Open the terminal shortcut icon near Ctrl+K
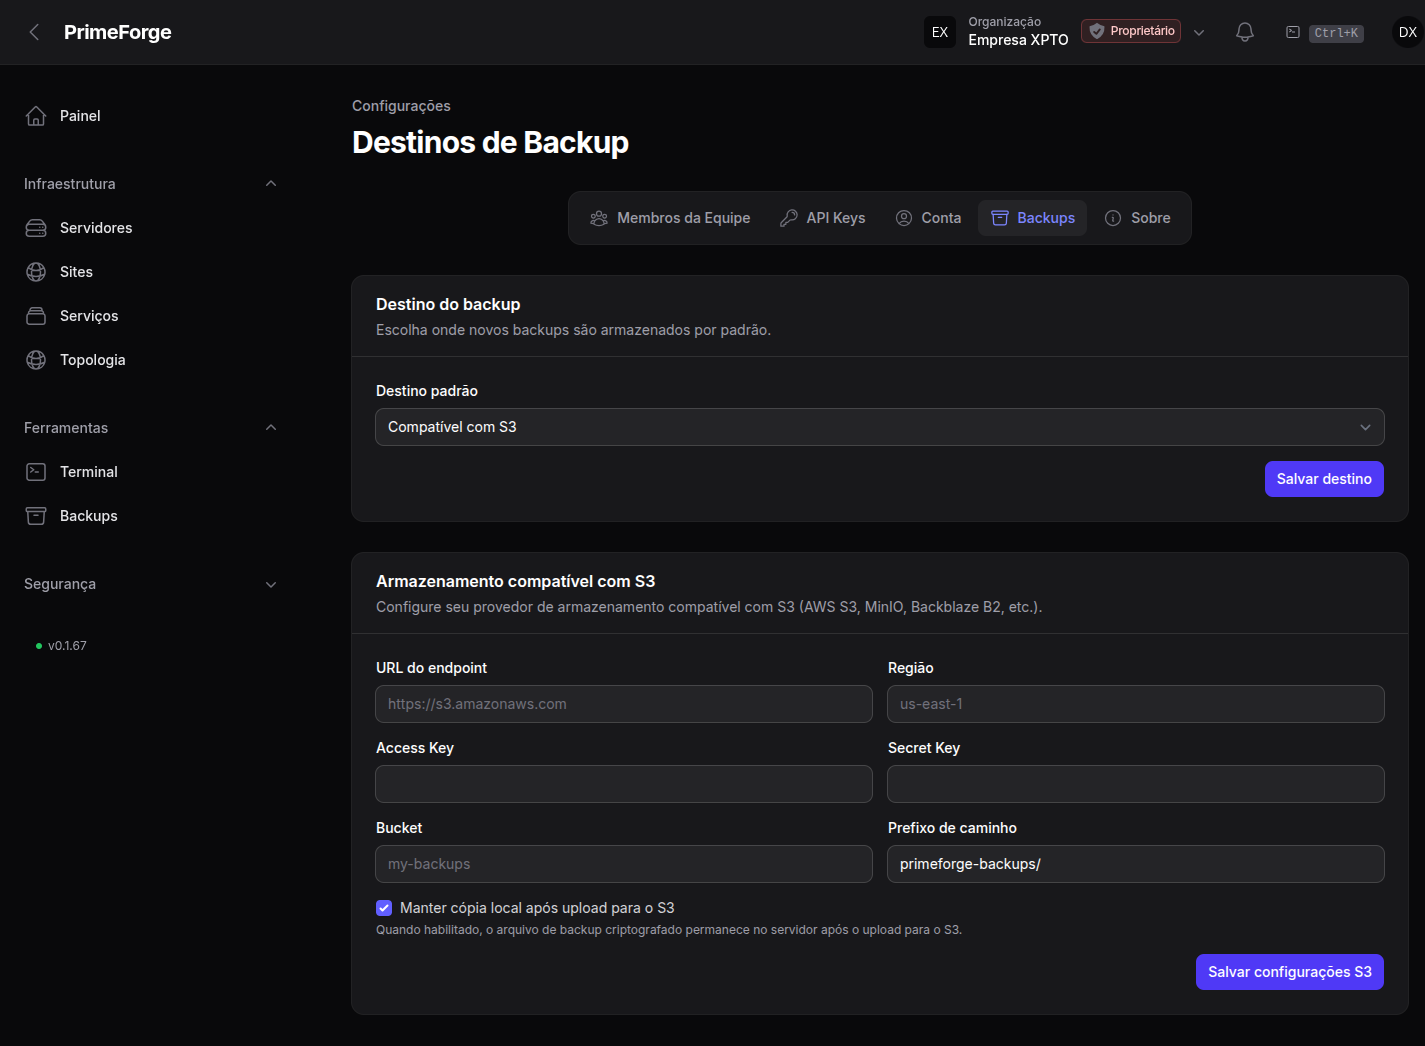Image resolution: width=1425 pixels, height=1046 pixels. [1293, 32]
